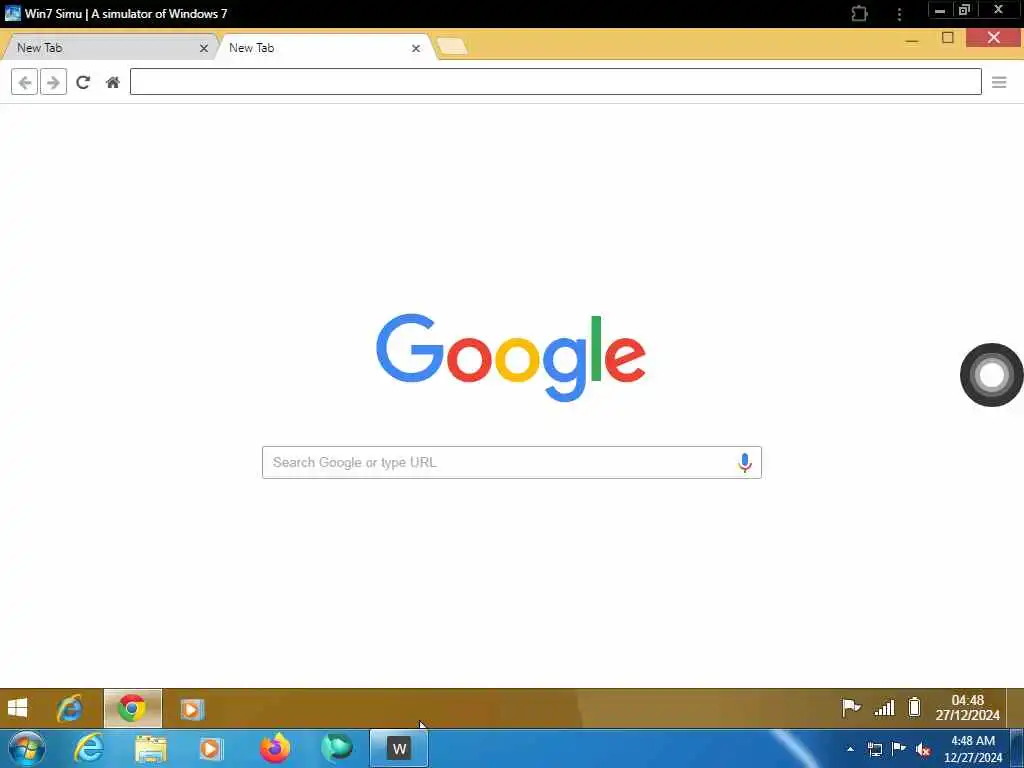Image resolution: width=1024 pixels, height=768 pixels.
Task: Switch to the first New Tab
Action: tap(108, 48)
